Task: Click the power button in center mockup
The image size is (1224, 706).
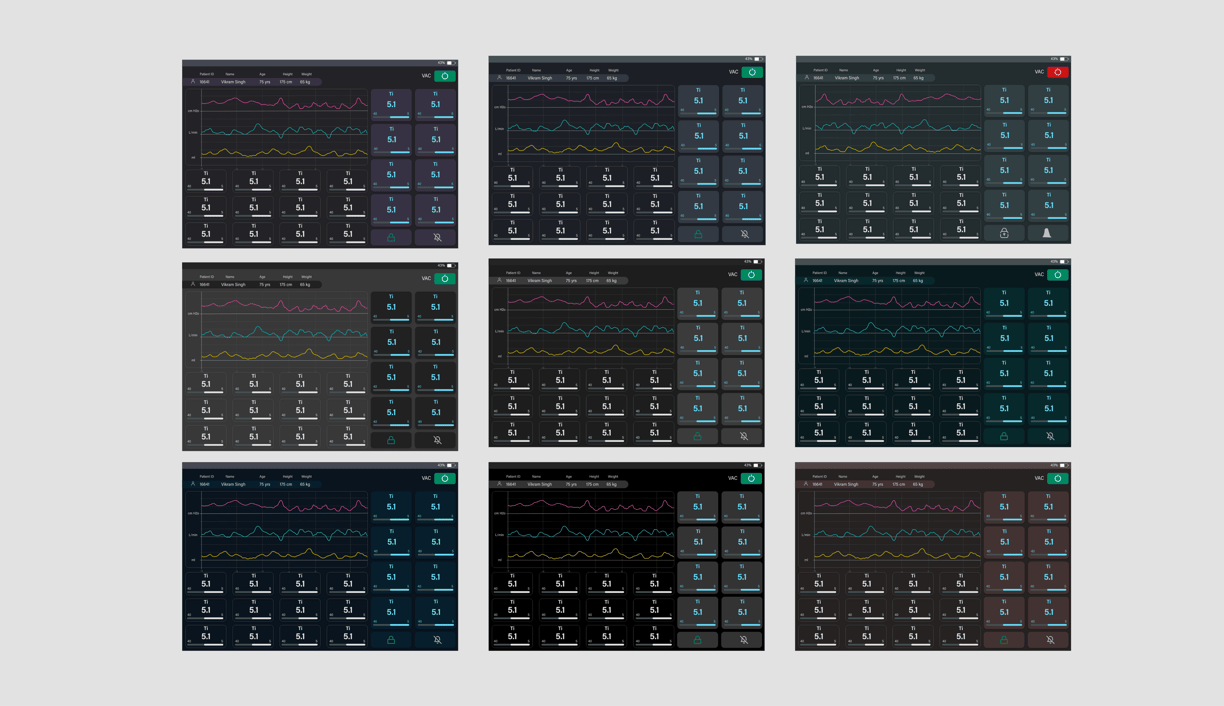Action: pyautogui.click(x=751, y=275)
